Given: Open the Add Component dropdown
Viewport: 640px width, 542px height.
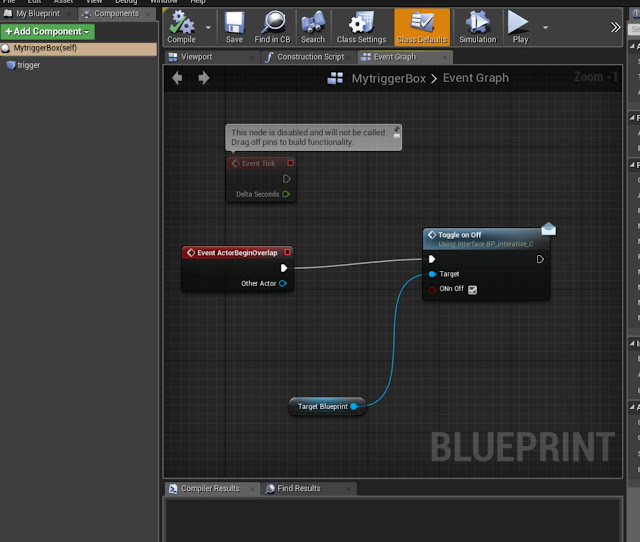Looking at the screenshot, I should [48, 31].
